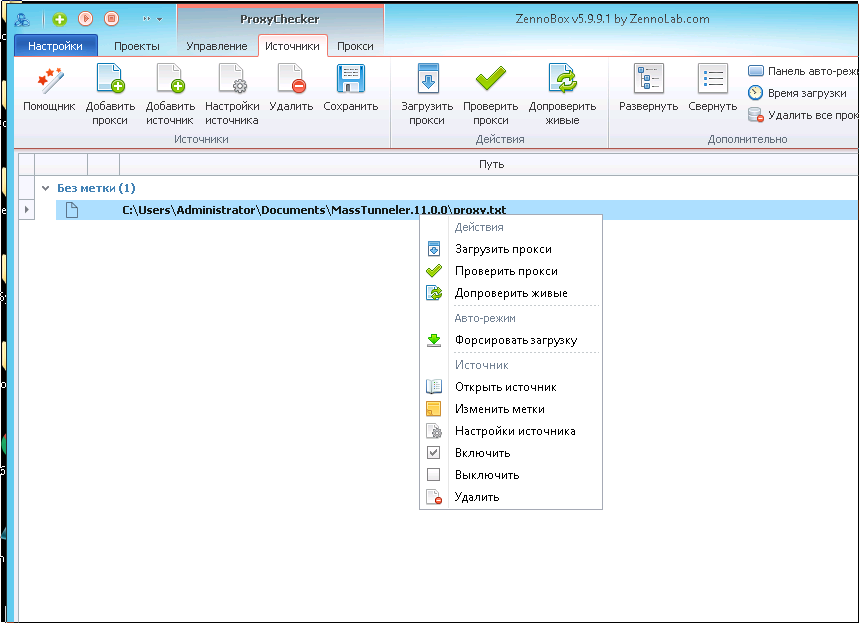
Task: Open Панель авто-режима in ribbon
Action: (803, 71)
